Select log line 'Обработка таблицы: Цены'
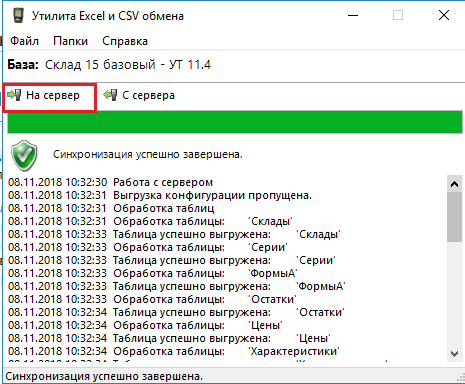Screen dimensions: 465x384 pos(145,325)
